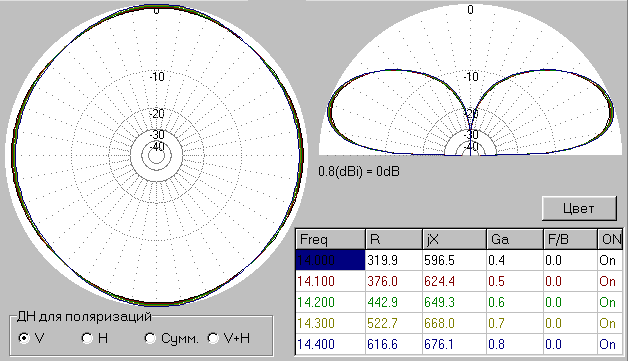Click the jX value 649.3

pos(454,302)
